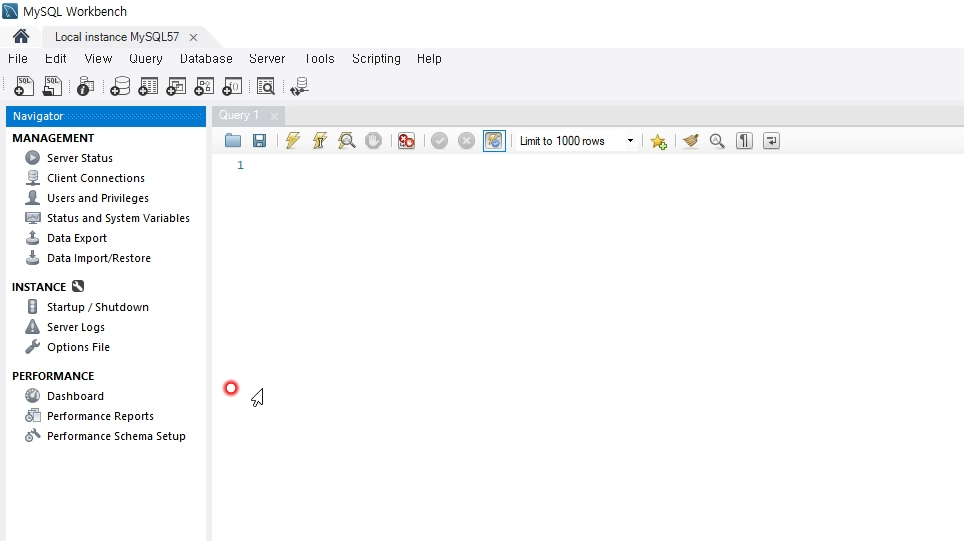
Task: Open an SQL script file icon in main toolbar
Action: (52, 86)
